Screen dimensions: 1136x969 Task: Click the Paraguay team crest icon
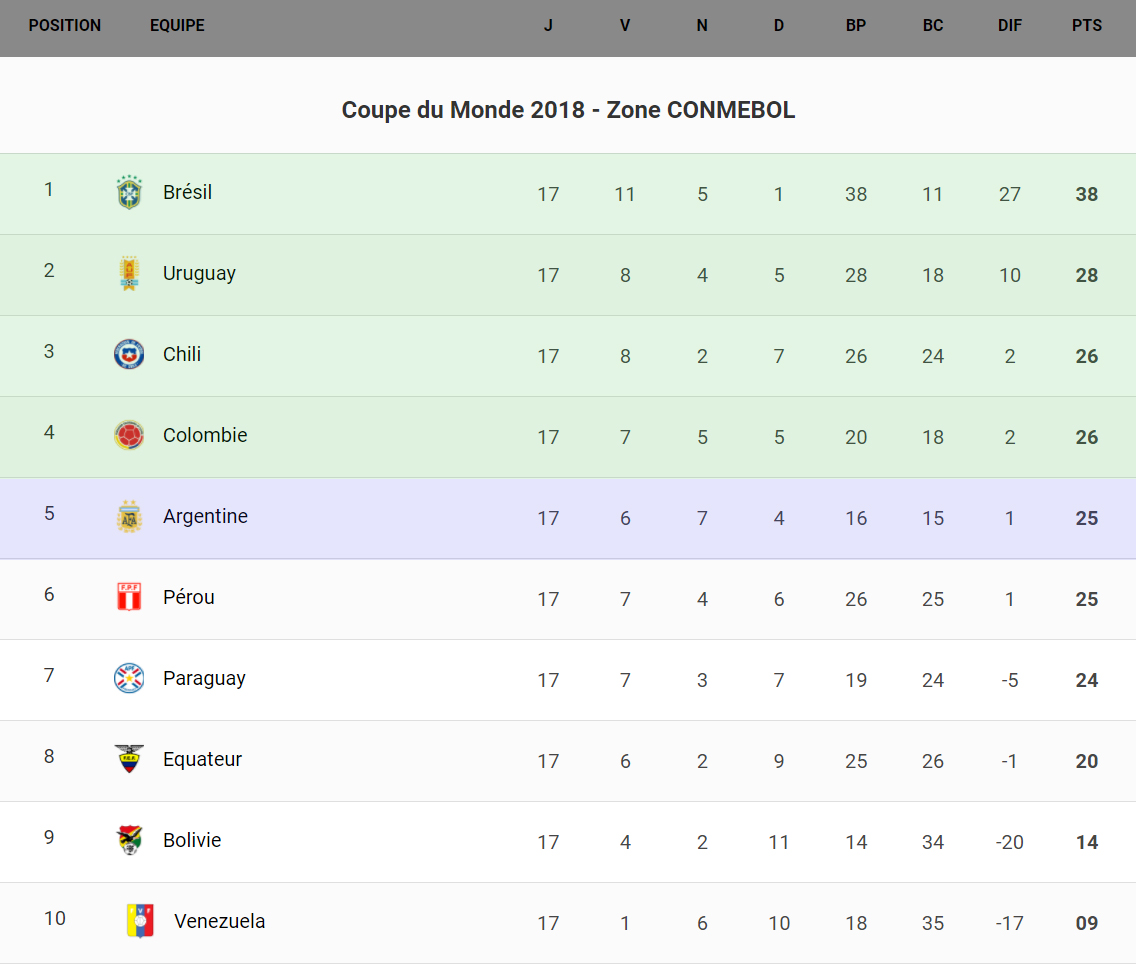point(129,678)
